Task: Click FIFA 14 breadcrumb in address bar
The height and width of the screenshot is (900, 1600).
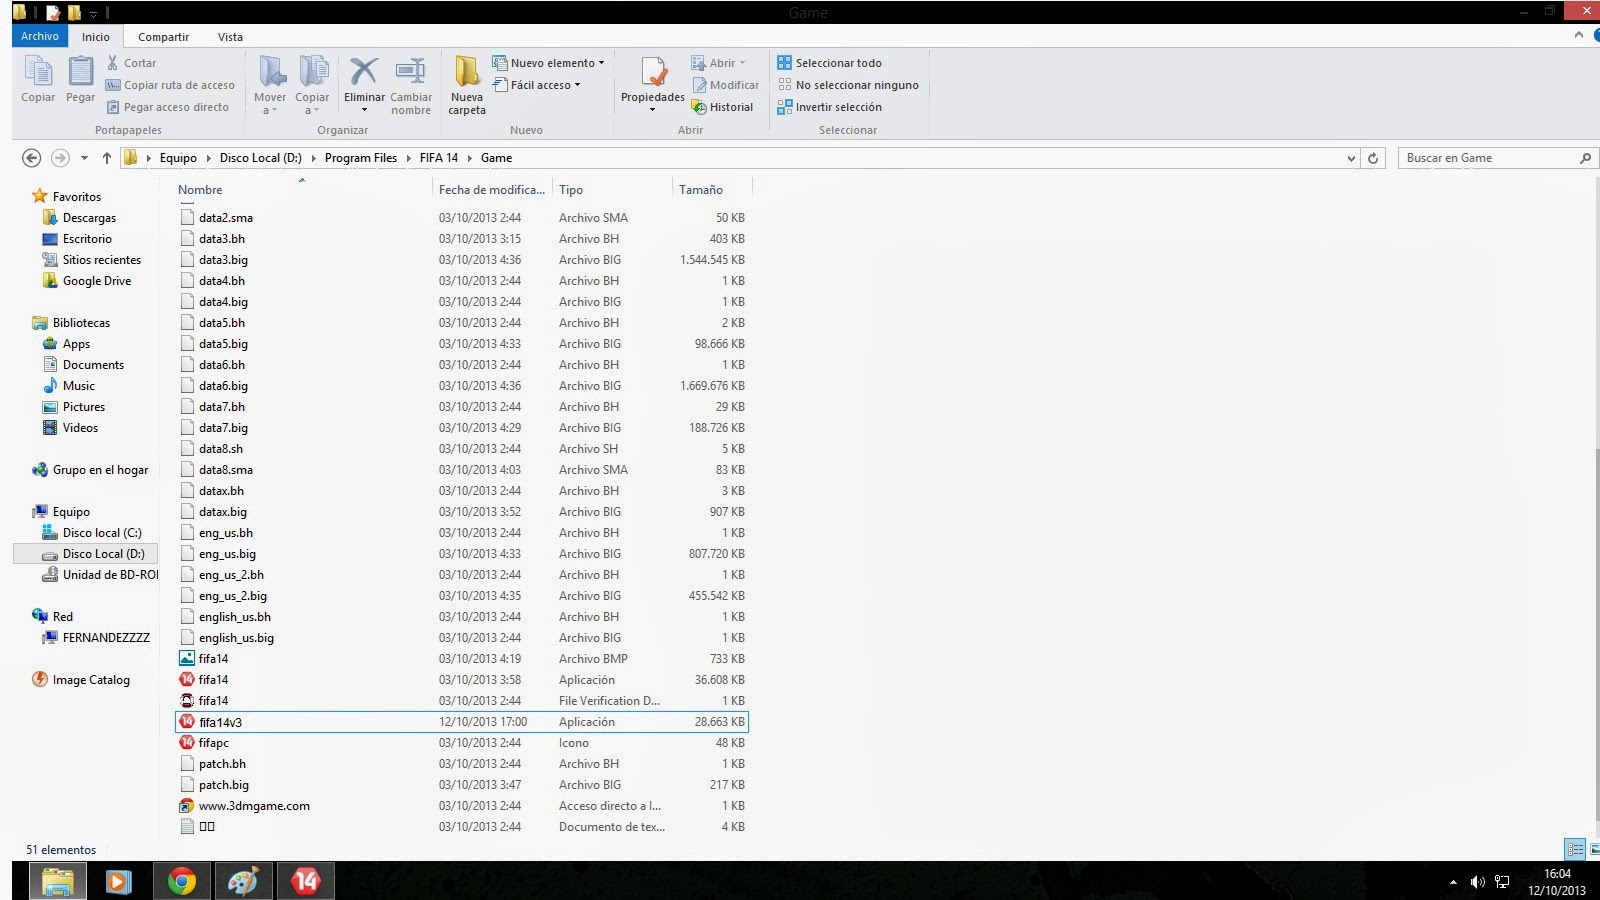Action: tap(438, 158)
